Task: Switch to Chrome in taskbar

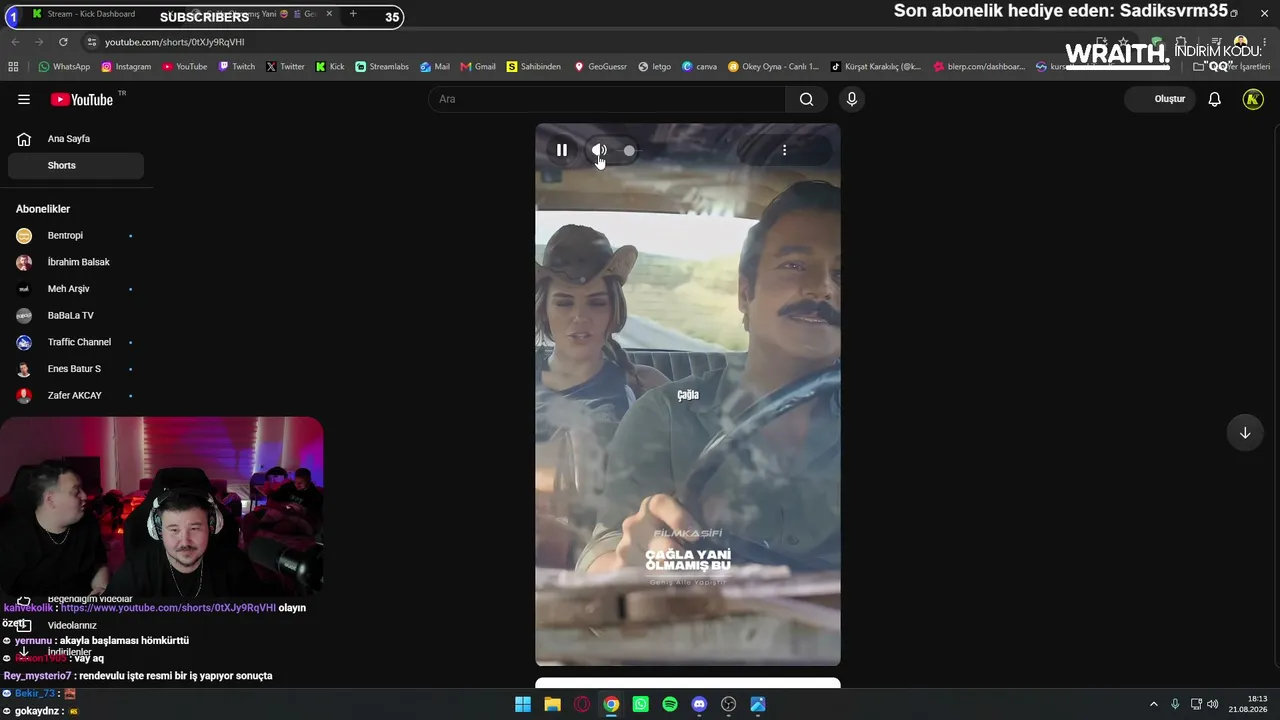Action: (x=611, y=704)
